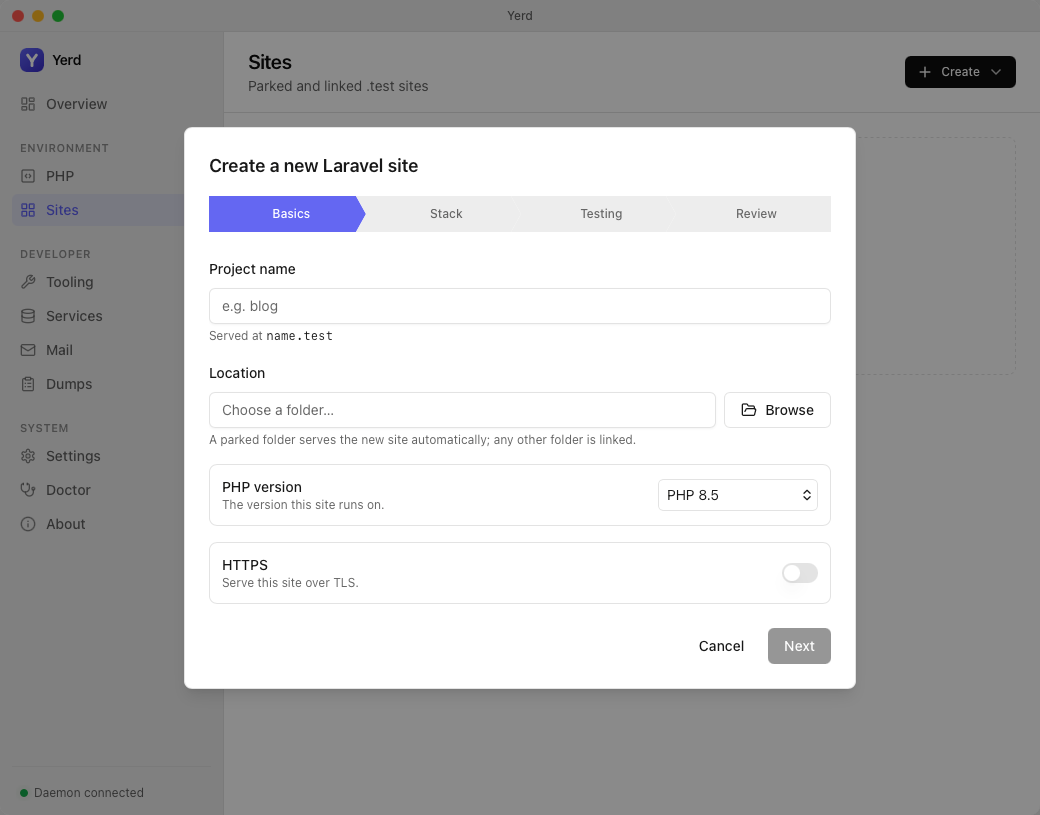This screenshot has width=1040, height=815.
Task: Expand the Create button chevron
Action: [x=996, y=72]
